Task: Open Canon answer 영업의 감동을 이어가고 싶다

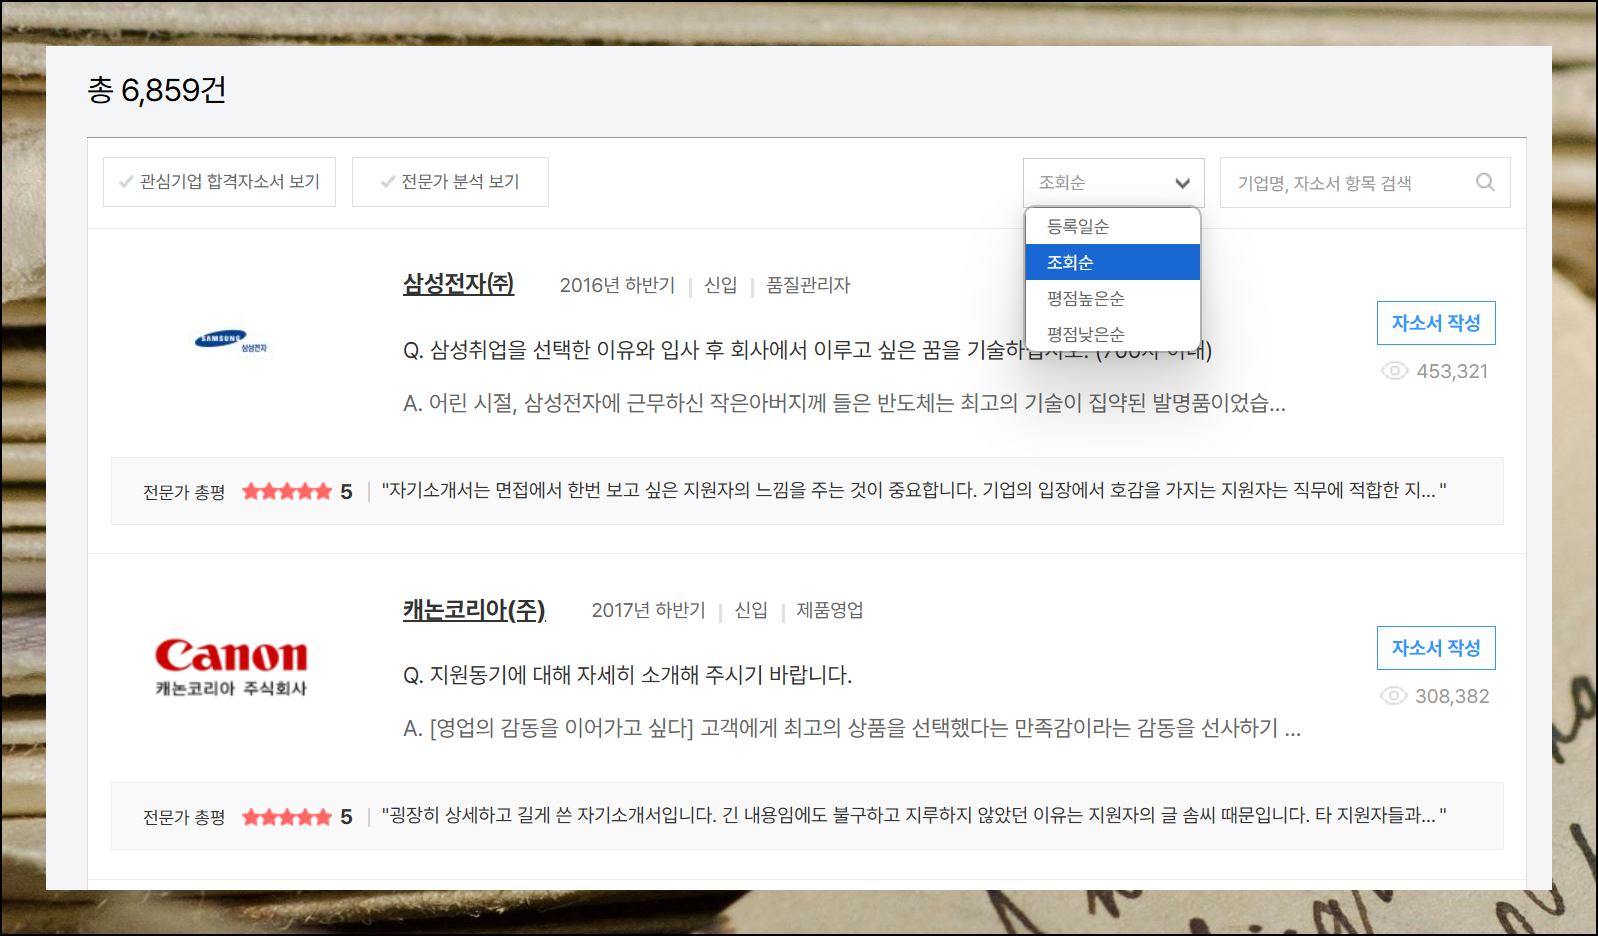Action: (852, 728)
